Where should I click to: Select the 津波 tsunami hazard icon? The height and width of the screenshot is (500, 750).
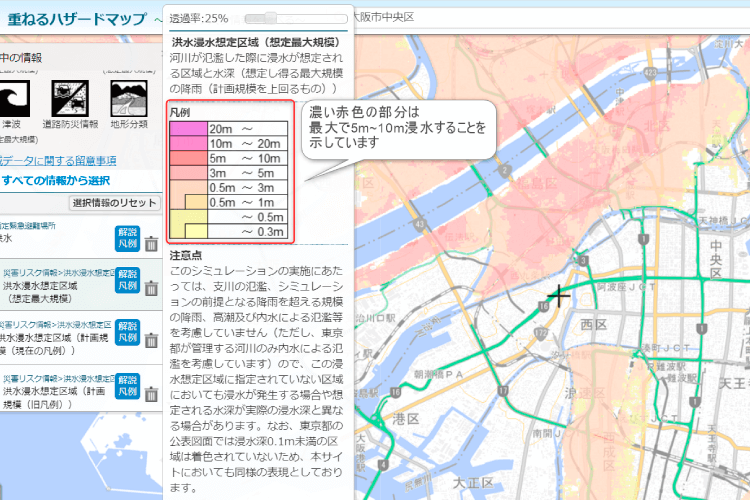pyautogui.click(x=14, y=99)
